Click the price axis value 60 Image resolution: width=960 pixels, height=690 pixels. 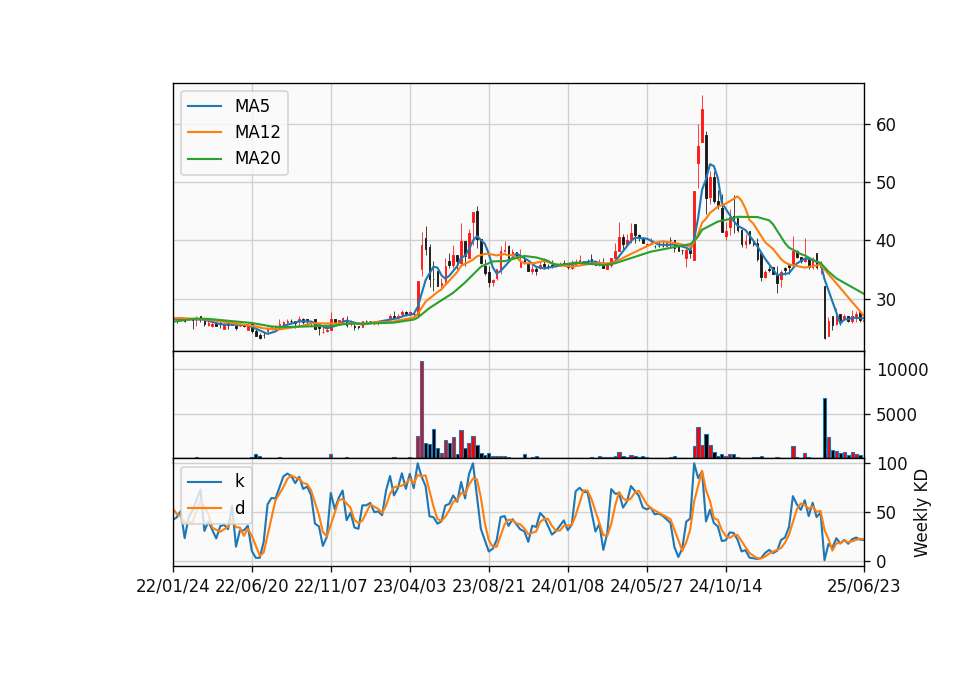885,125
